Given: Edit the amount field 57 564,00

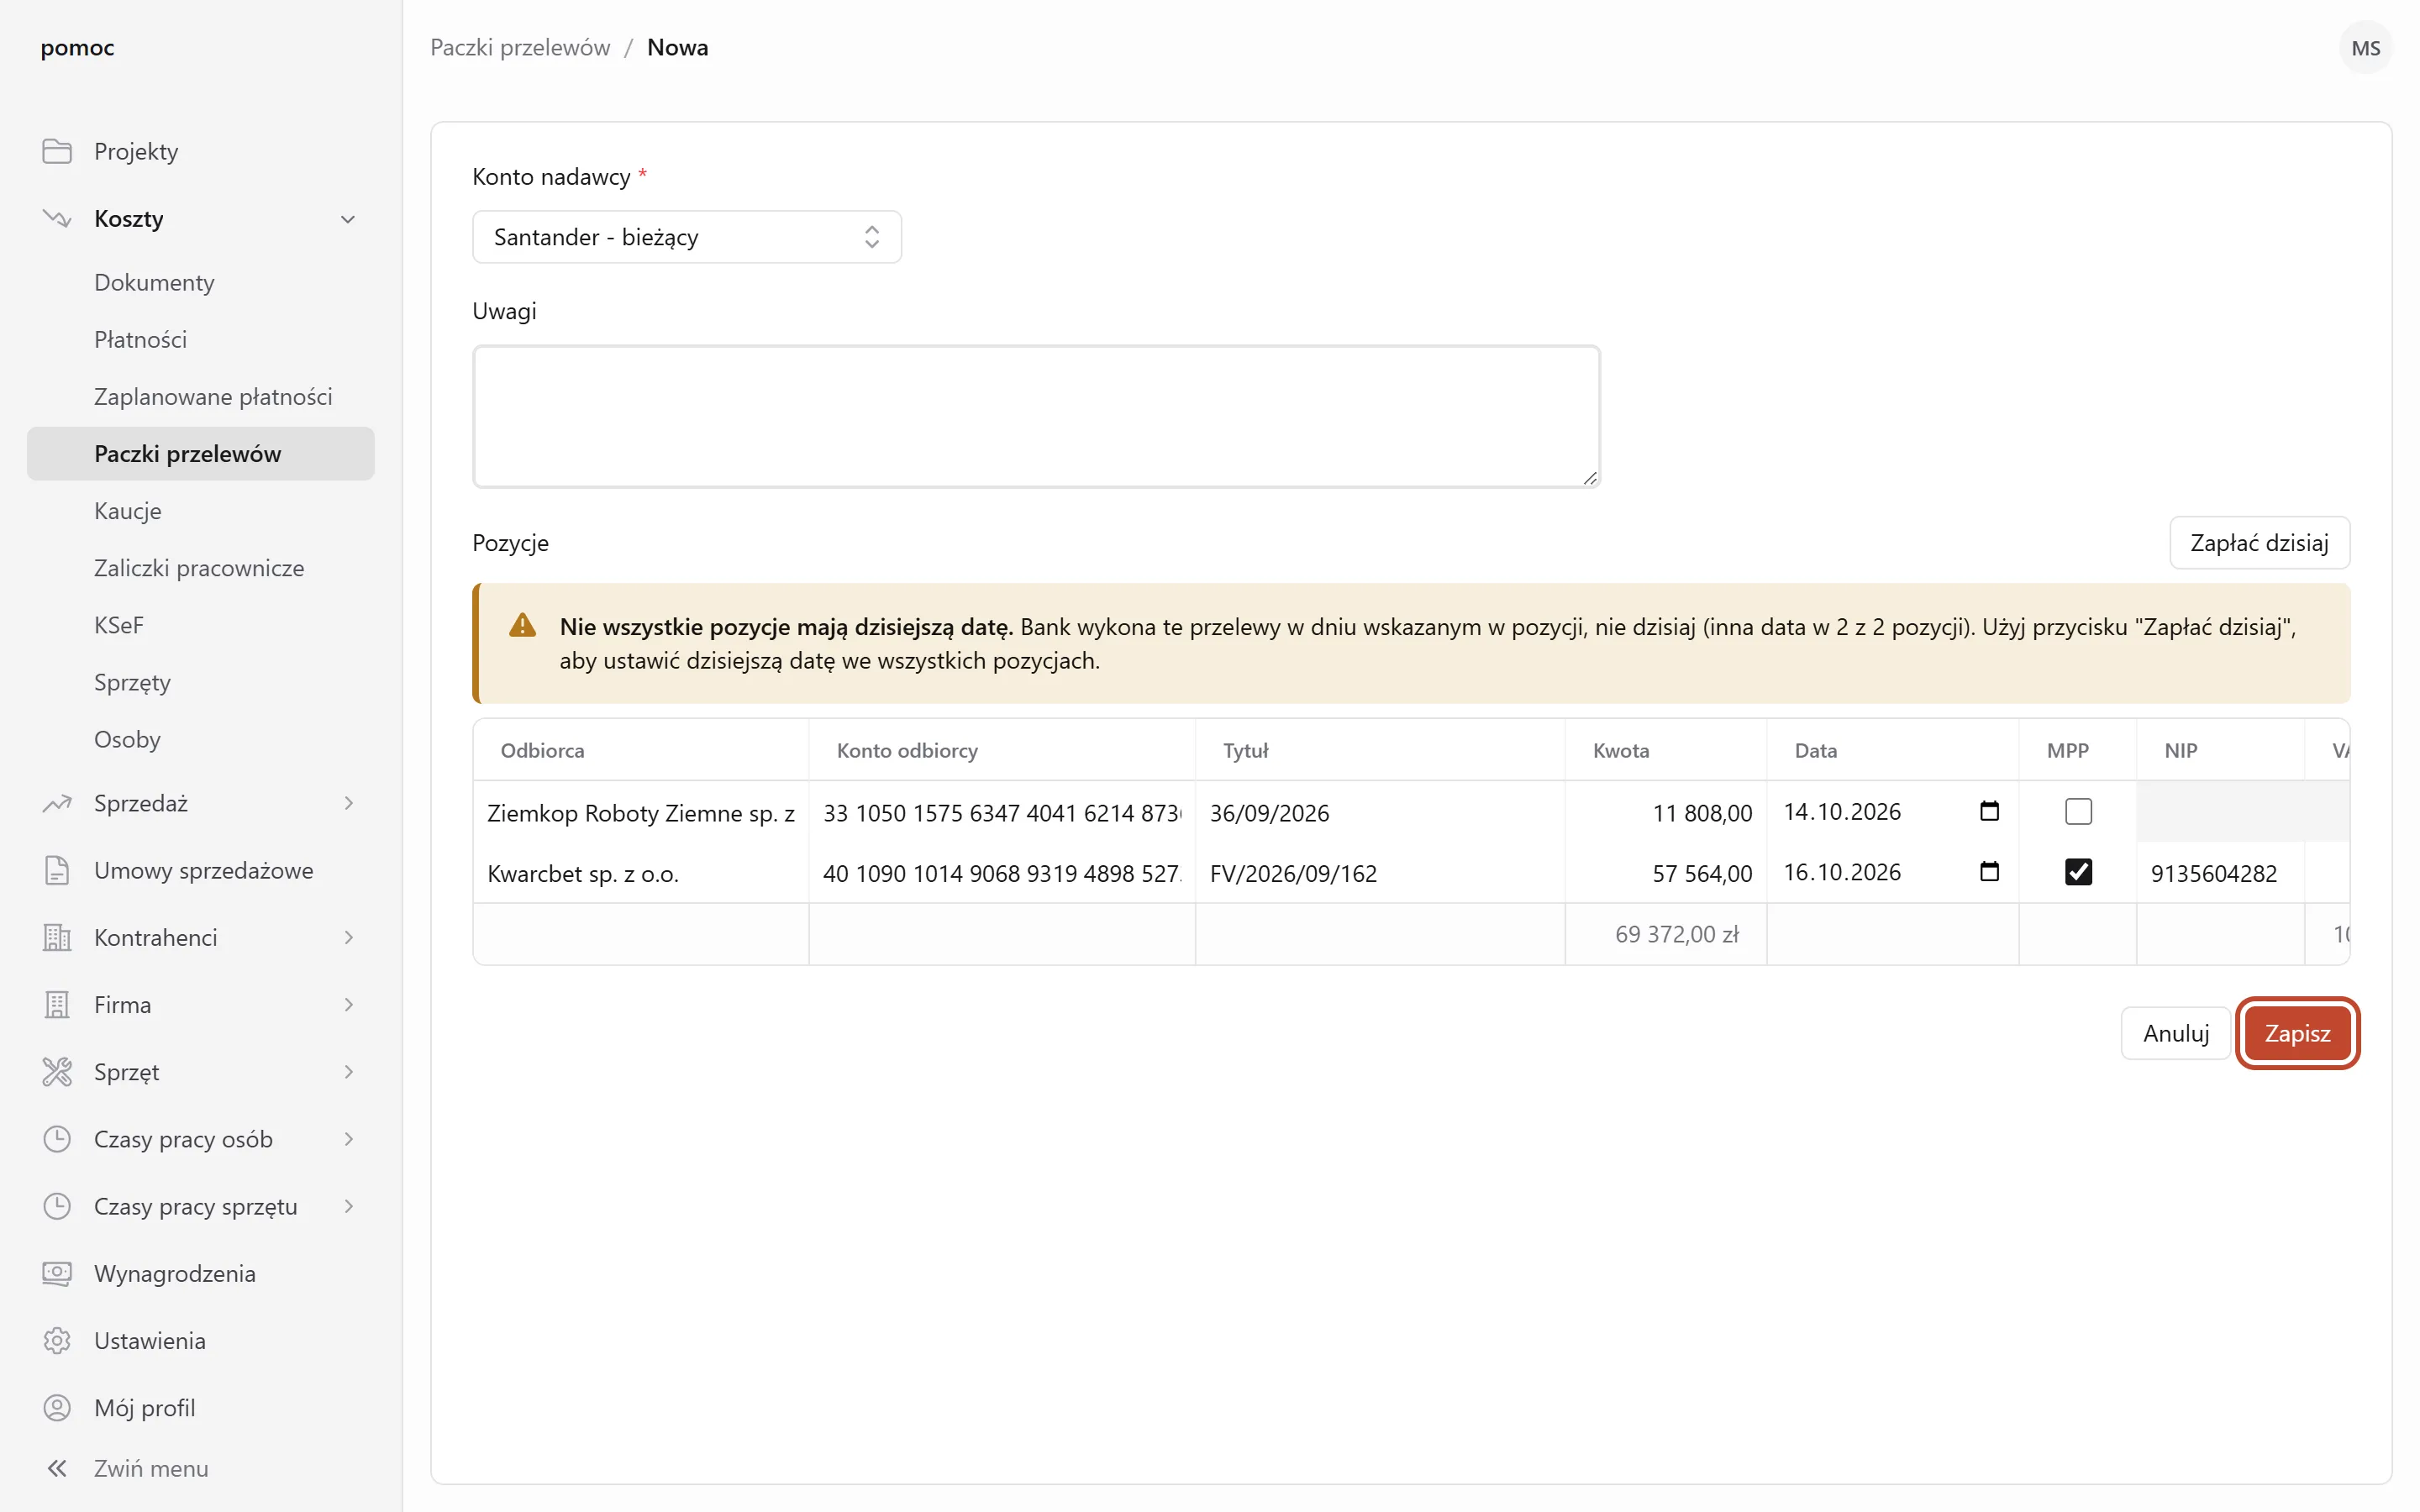Looking at the screenshot, I should [x=1665, y=873].
